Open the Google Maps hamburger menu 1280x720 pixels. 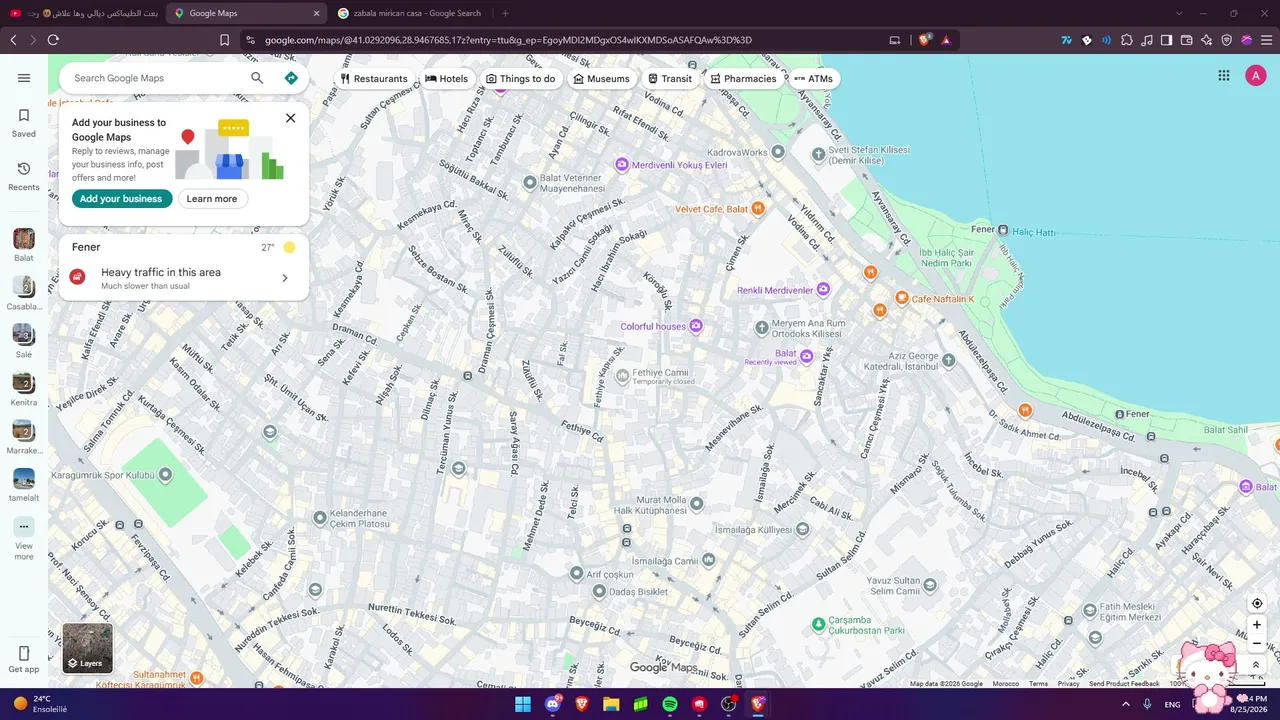pyautogui.click(x=24, y=78)
